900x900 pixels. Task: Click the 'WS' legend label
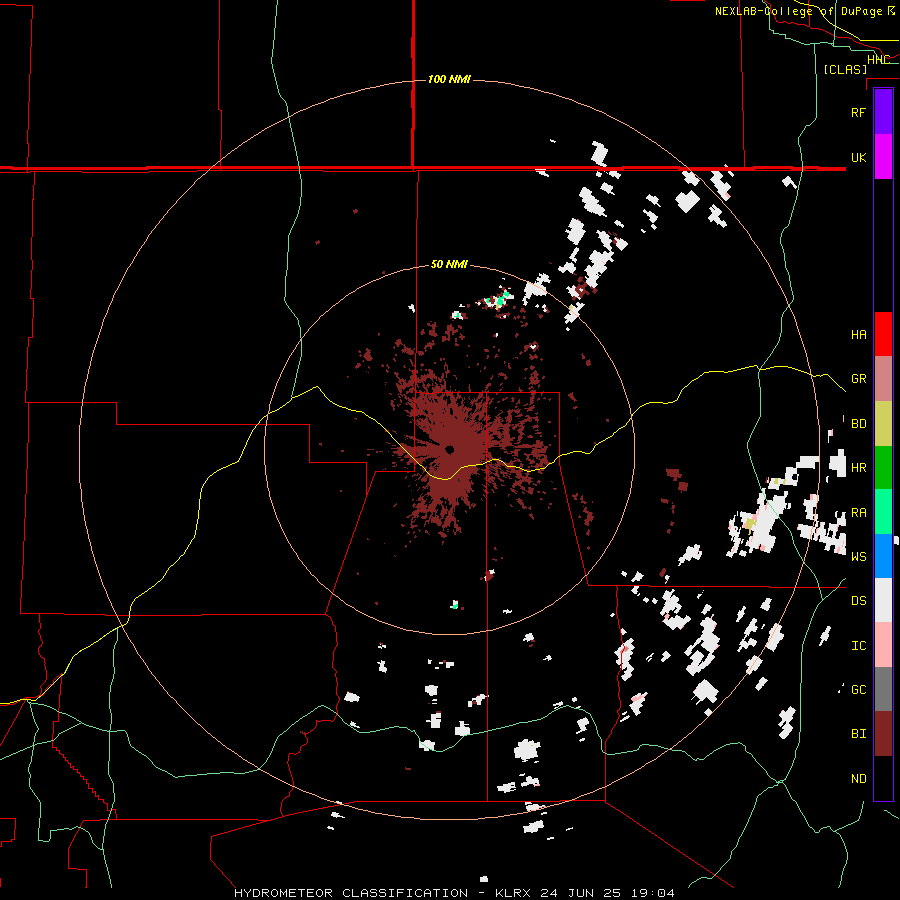[x=858, y=557]
